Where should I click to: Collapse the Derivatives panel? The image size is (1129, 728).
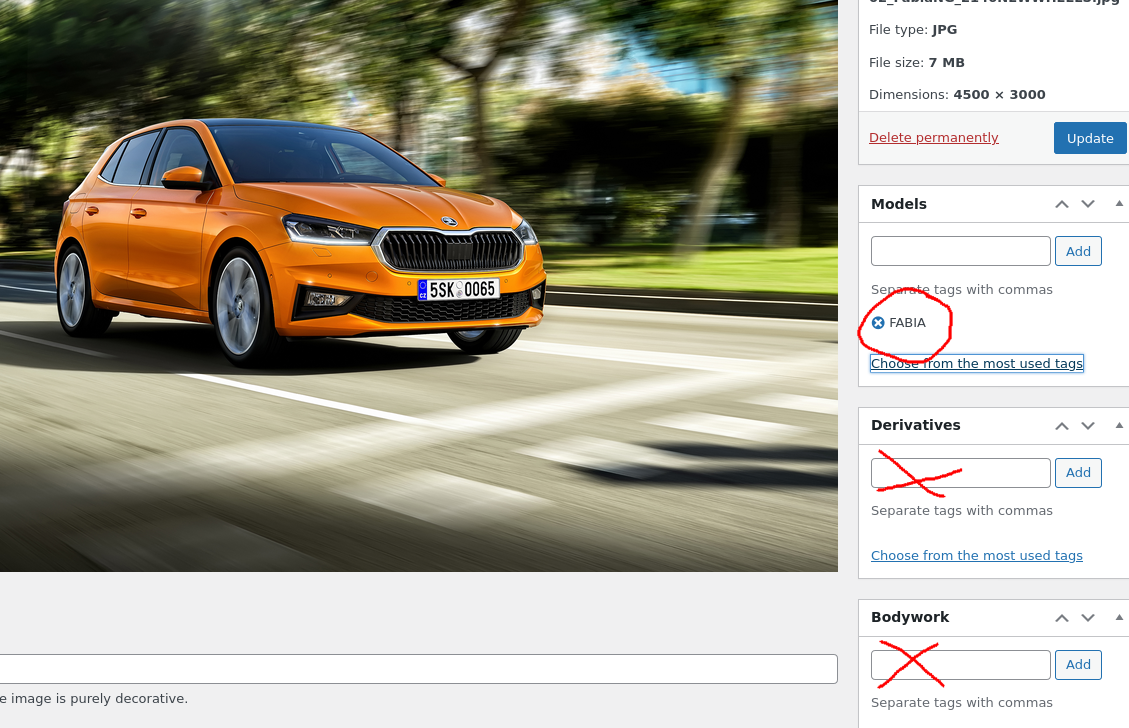1119,425
